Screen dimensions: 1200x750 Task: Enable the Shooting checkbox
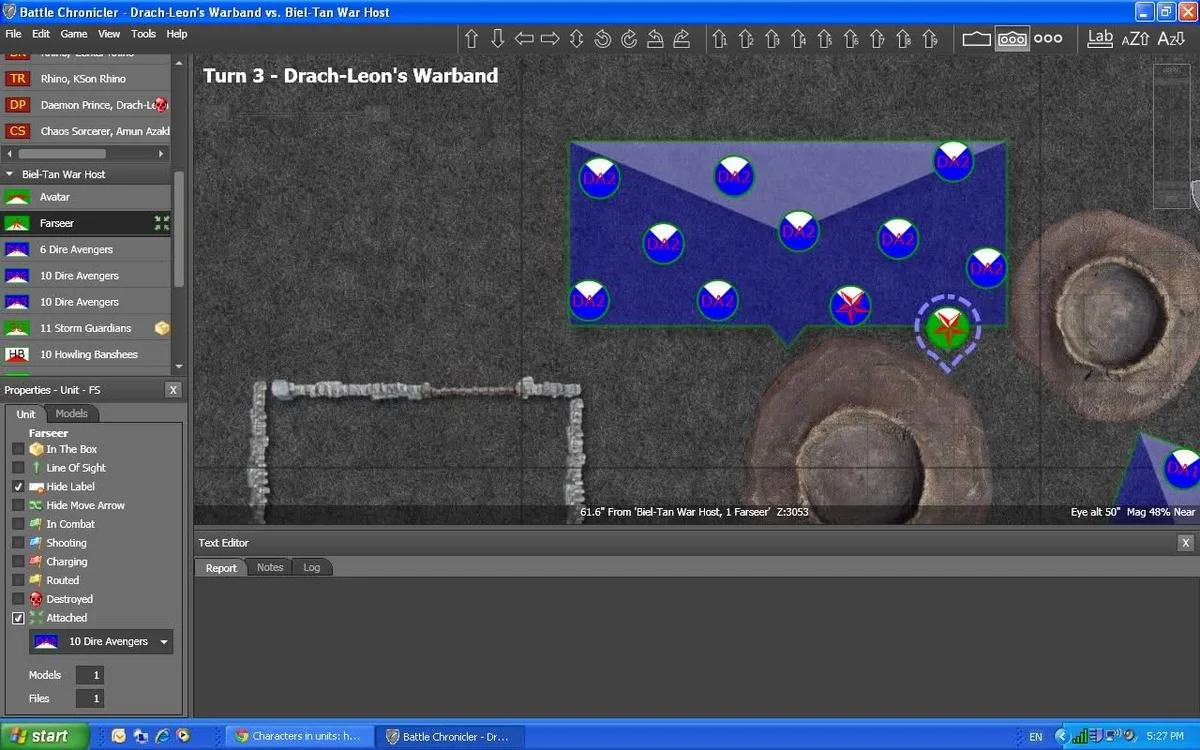coord(18,543)
